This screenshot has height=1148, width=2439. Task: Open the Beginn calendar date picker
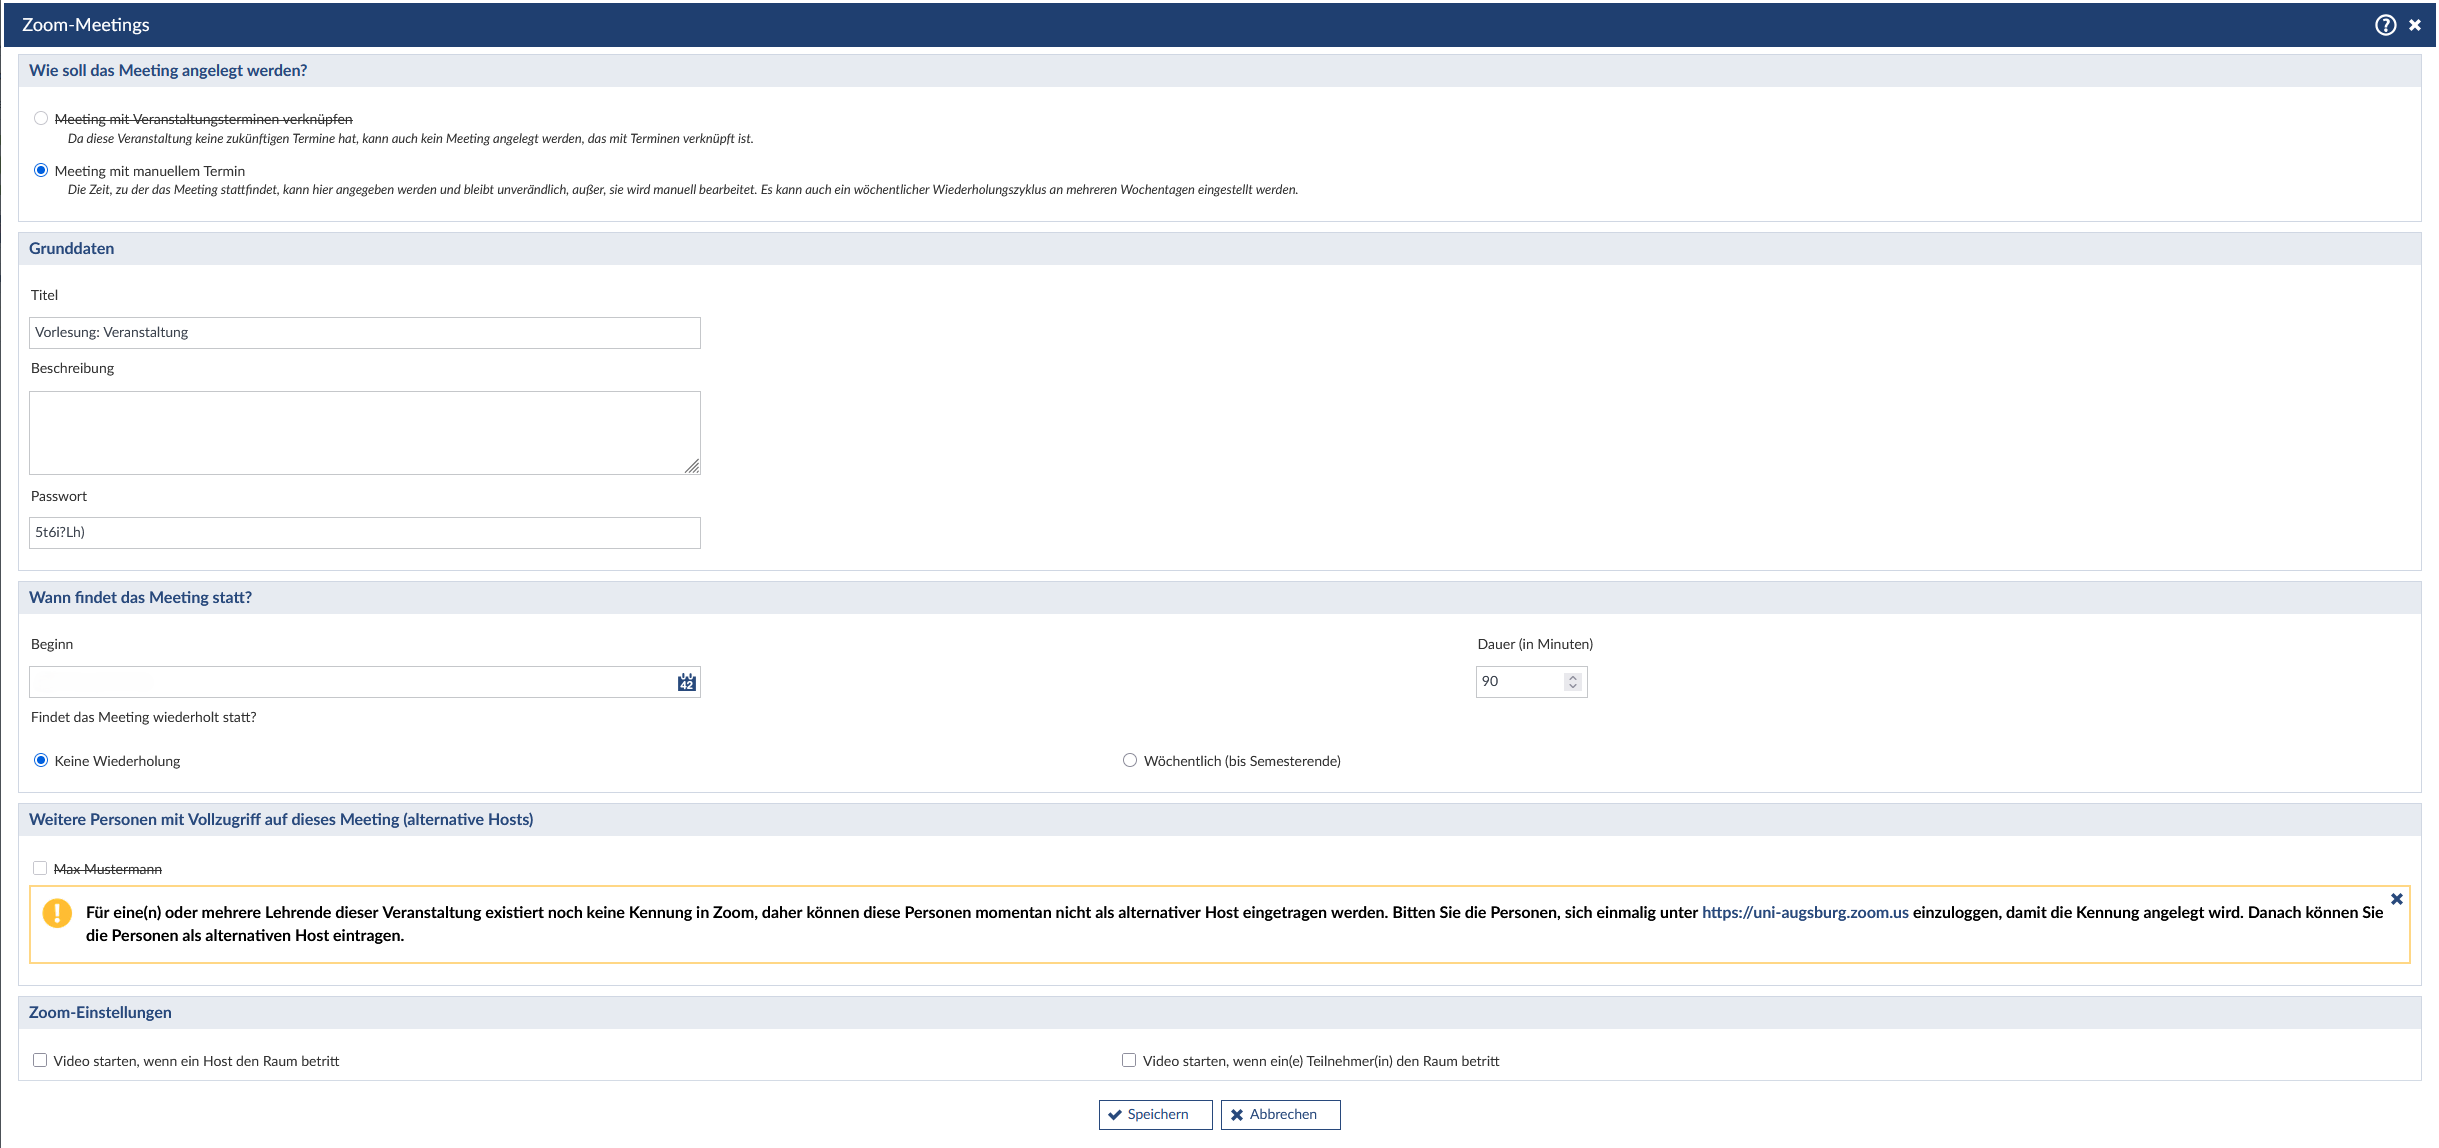(686, 682)
